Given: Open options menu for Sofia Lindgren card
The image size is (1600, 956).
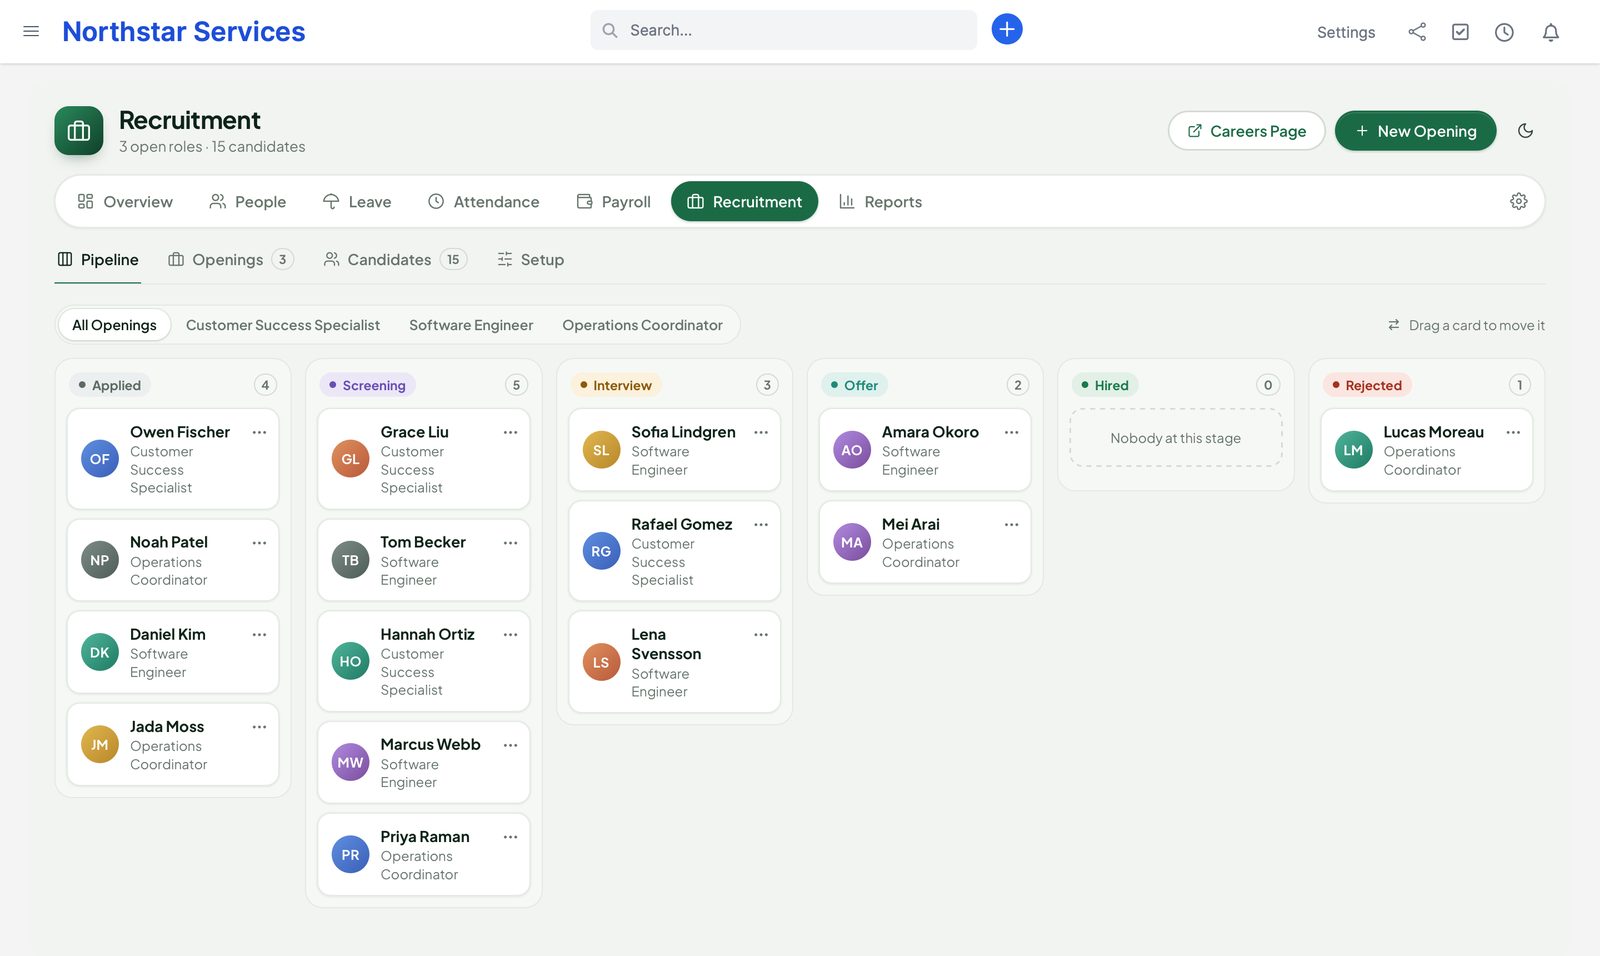Looking at the screenshot, I should (761, 432).
